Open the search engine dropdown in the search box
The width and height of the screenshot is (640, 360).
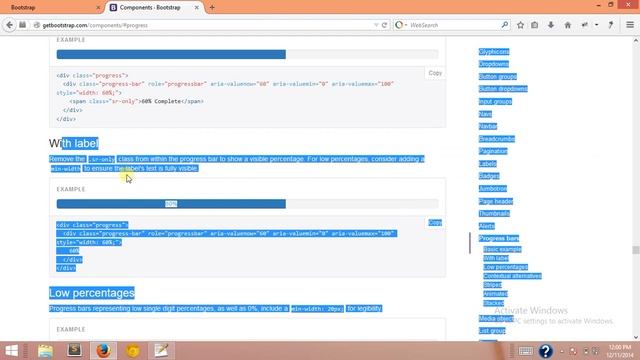tap(400, 25)
